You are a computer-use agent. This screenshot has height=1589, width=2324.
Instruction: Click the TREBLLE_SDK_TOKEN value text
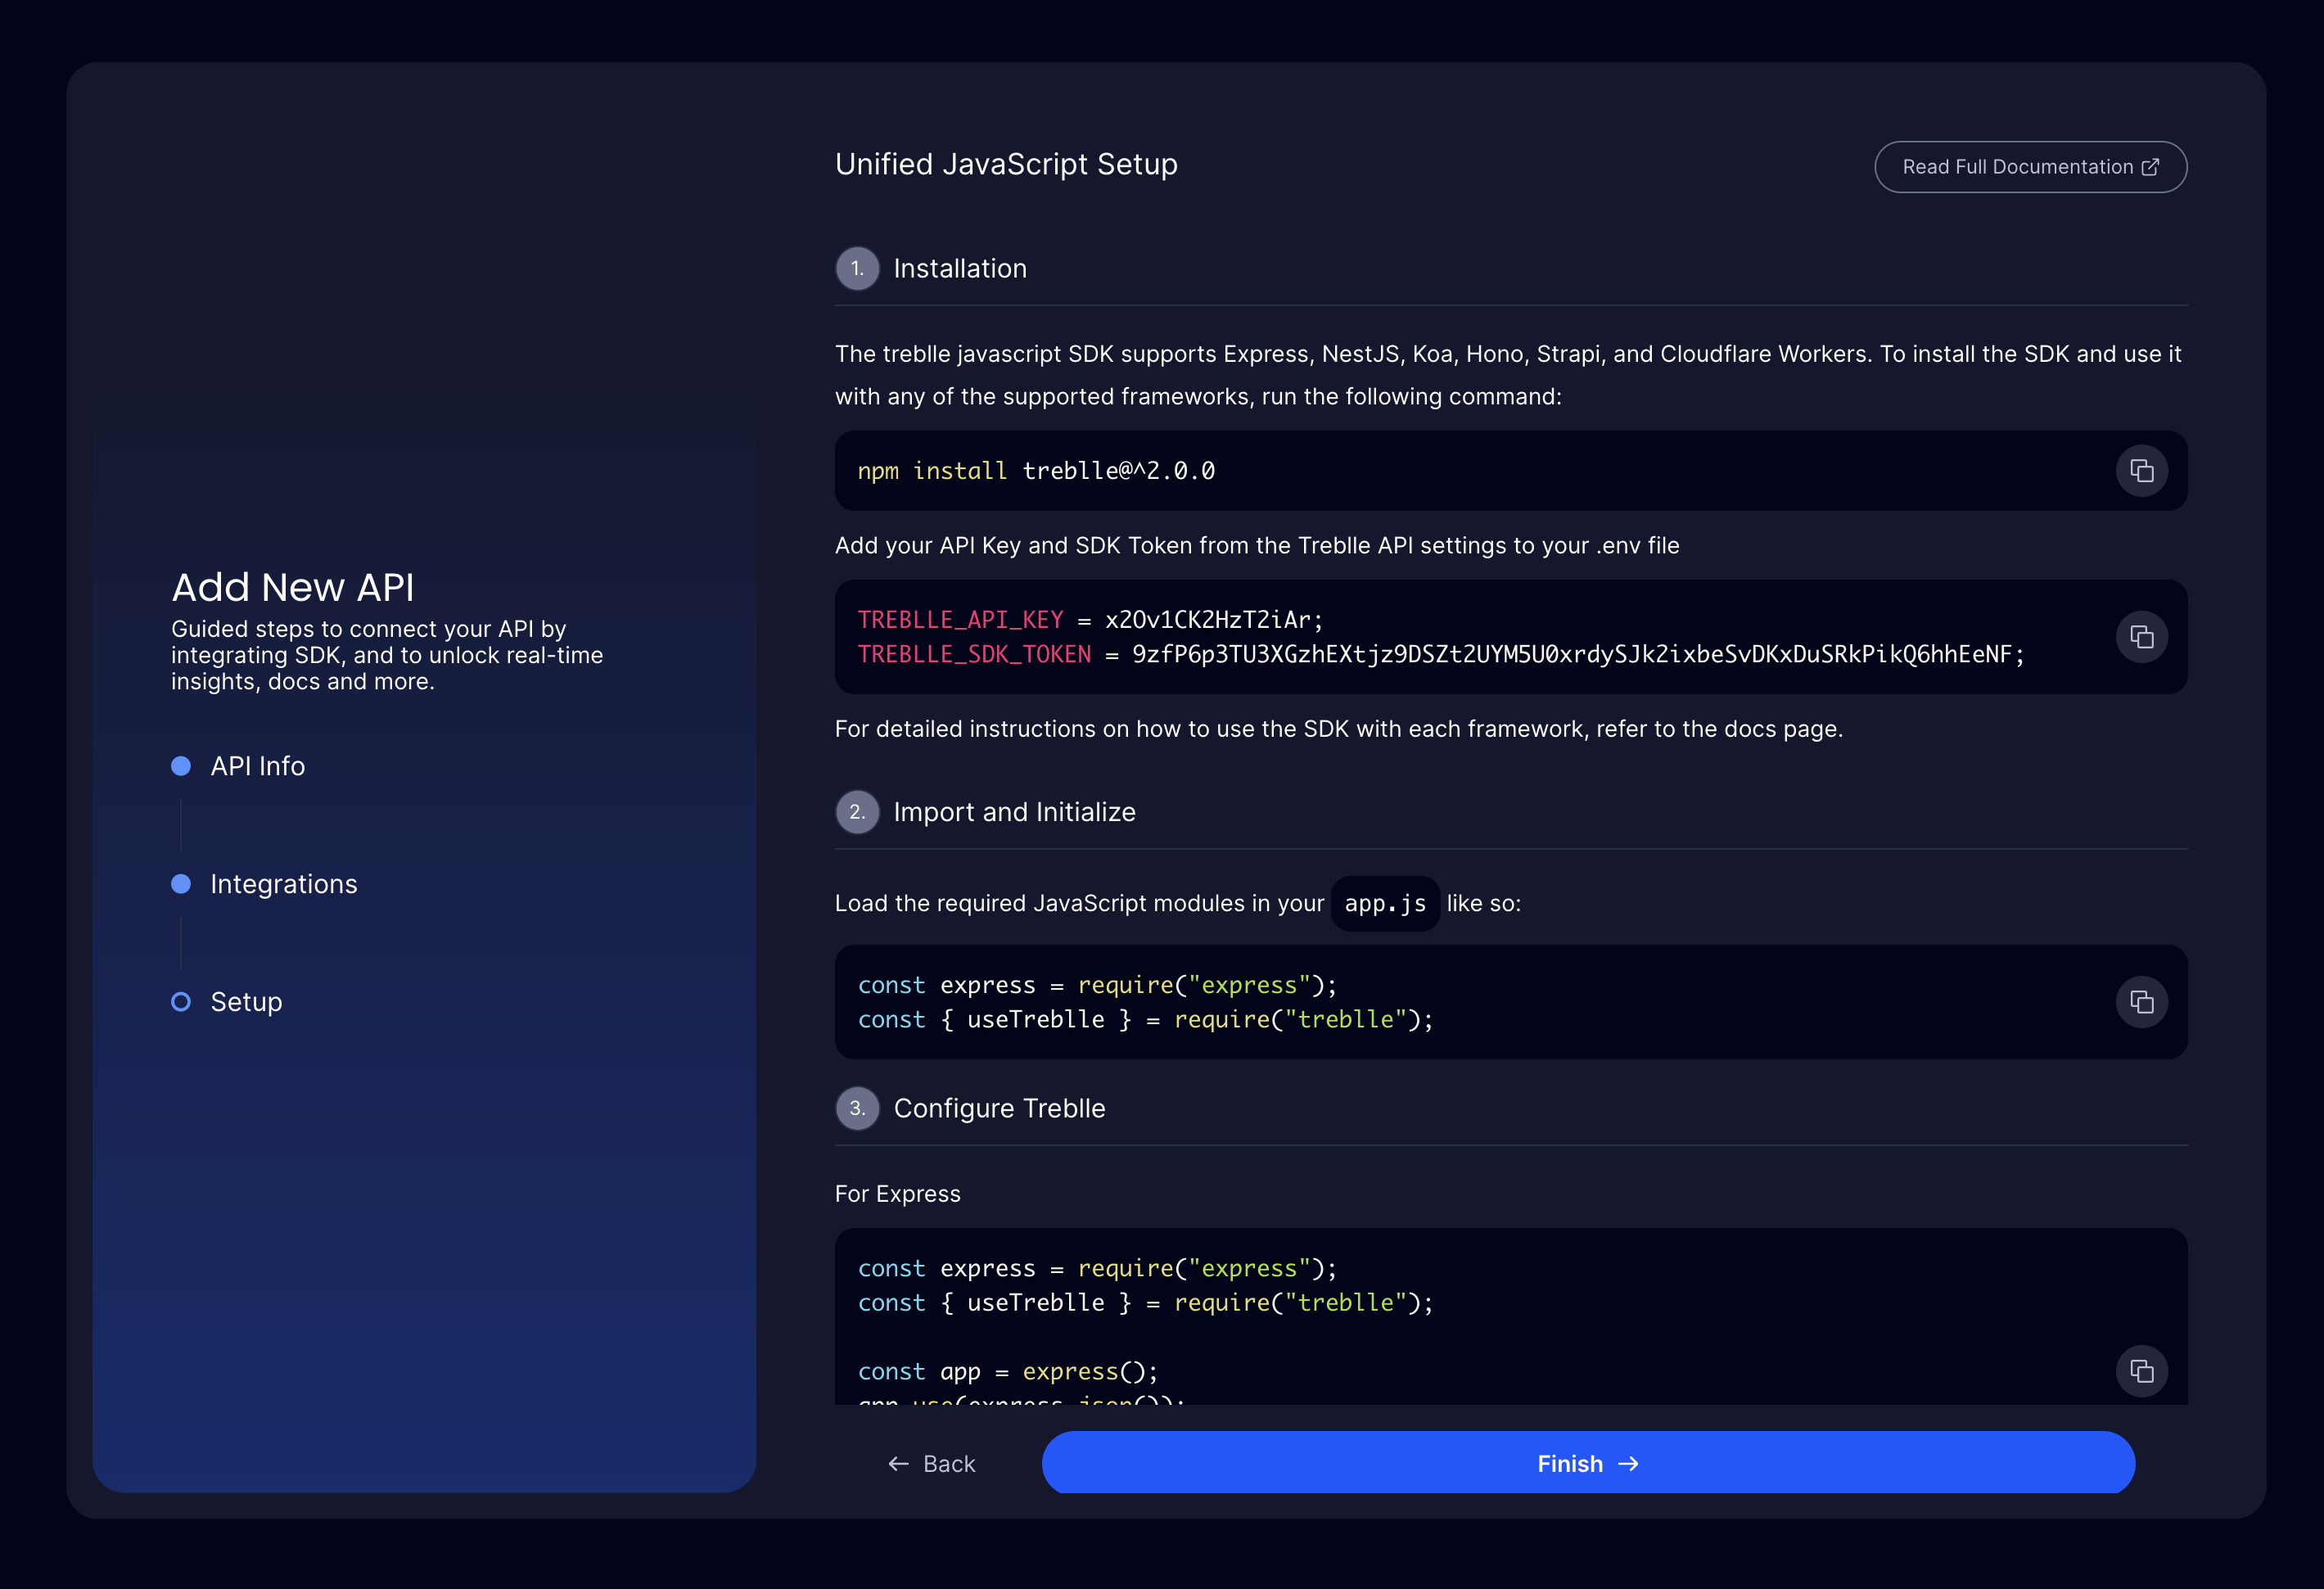1577,655
